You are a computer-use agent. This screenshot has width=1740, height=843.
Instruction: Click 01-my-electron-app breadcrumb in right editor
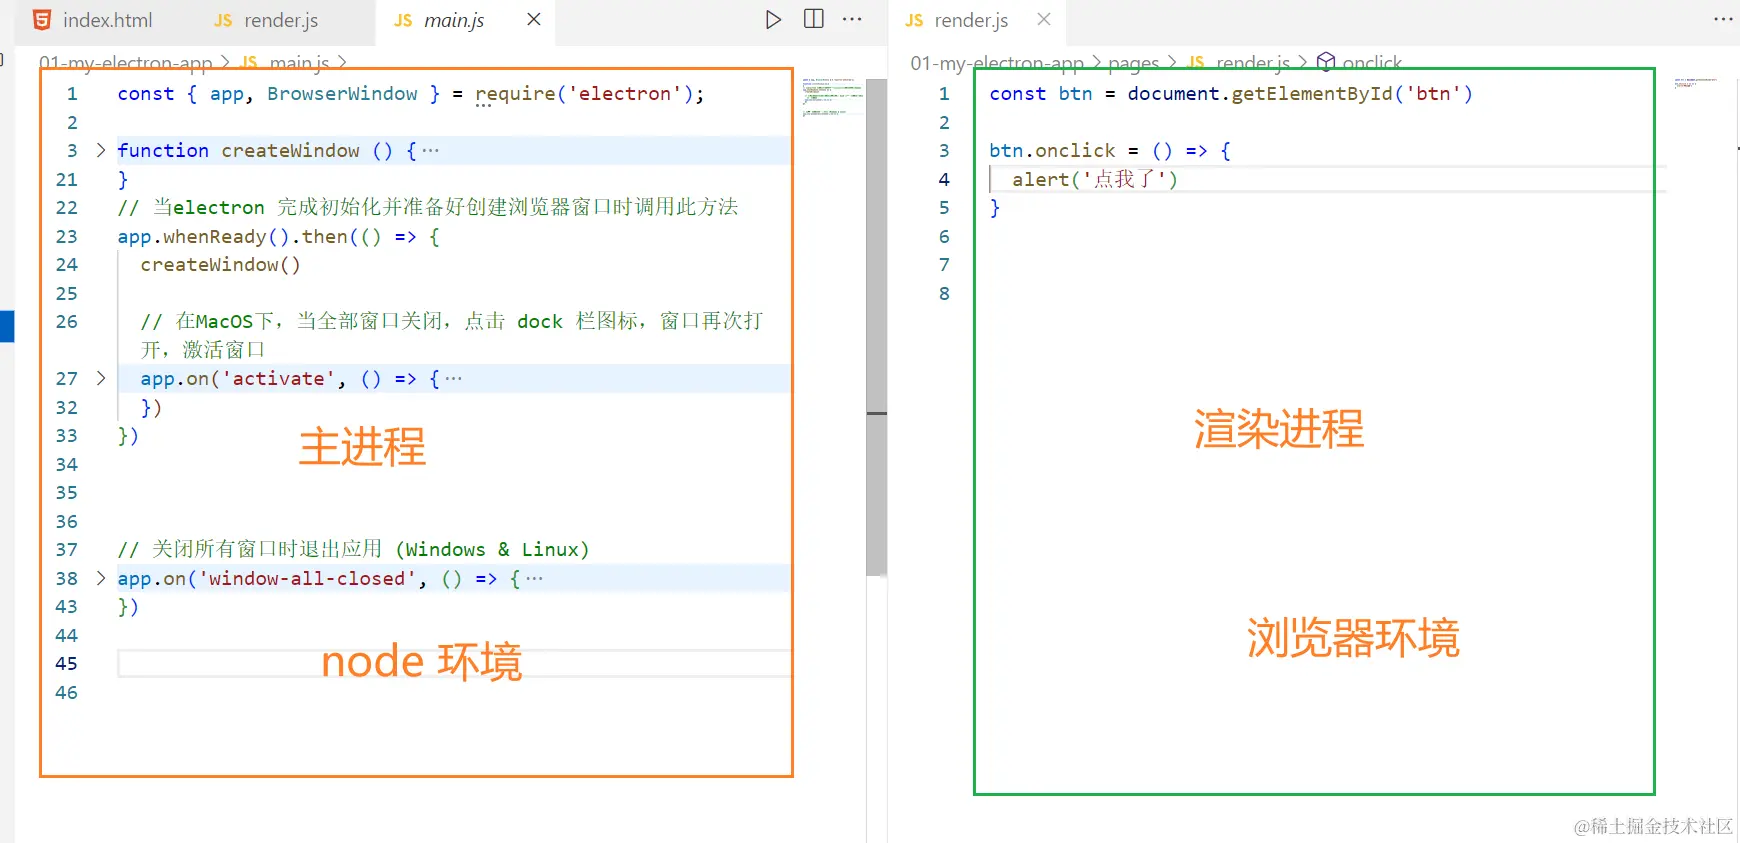point(997,63)
